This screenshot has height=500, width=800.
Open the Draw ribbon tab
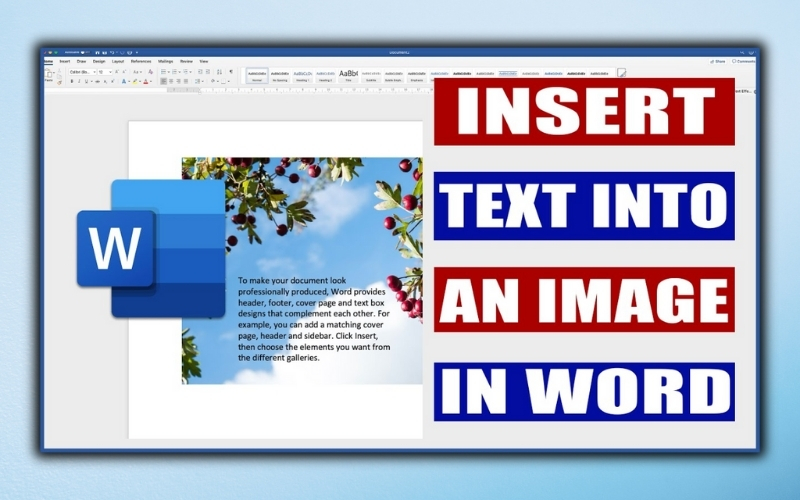point(82,62)
